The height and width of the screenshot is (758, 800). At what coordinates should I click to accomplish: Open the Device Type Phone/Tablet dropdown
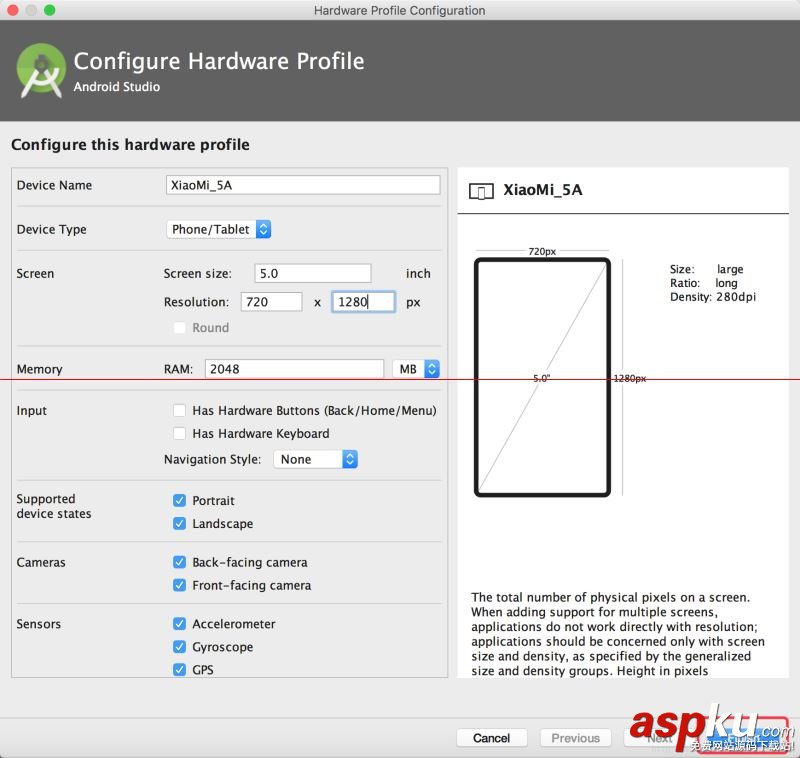click(x=218, y=229)
